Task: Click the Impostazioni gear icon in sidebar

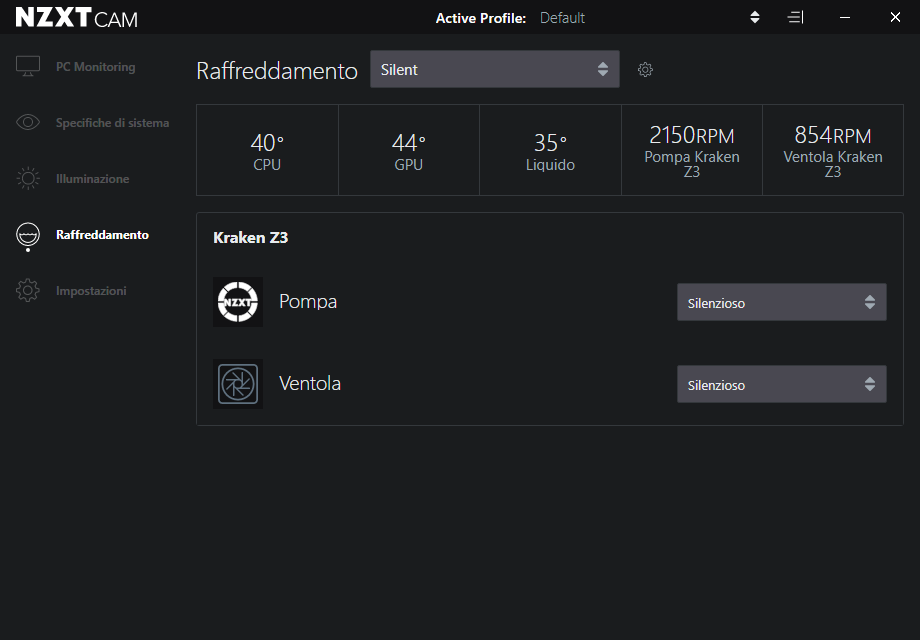Action: click(x=28, y=291)
